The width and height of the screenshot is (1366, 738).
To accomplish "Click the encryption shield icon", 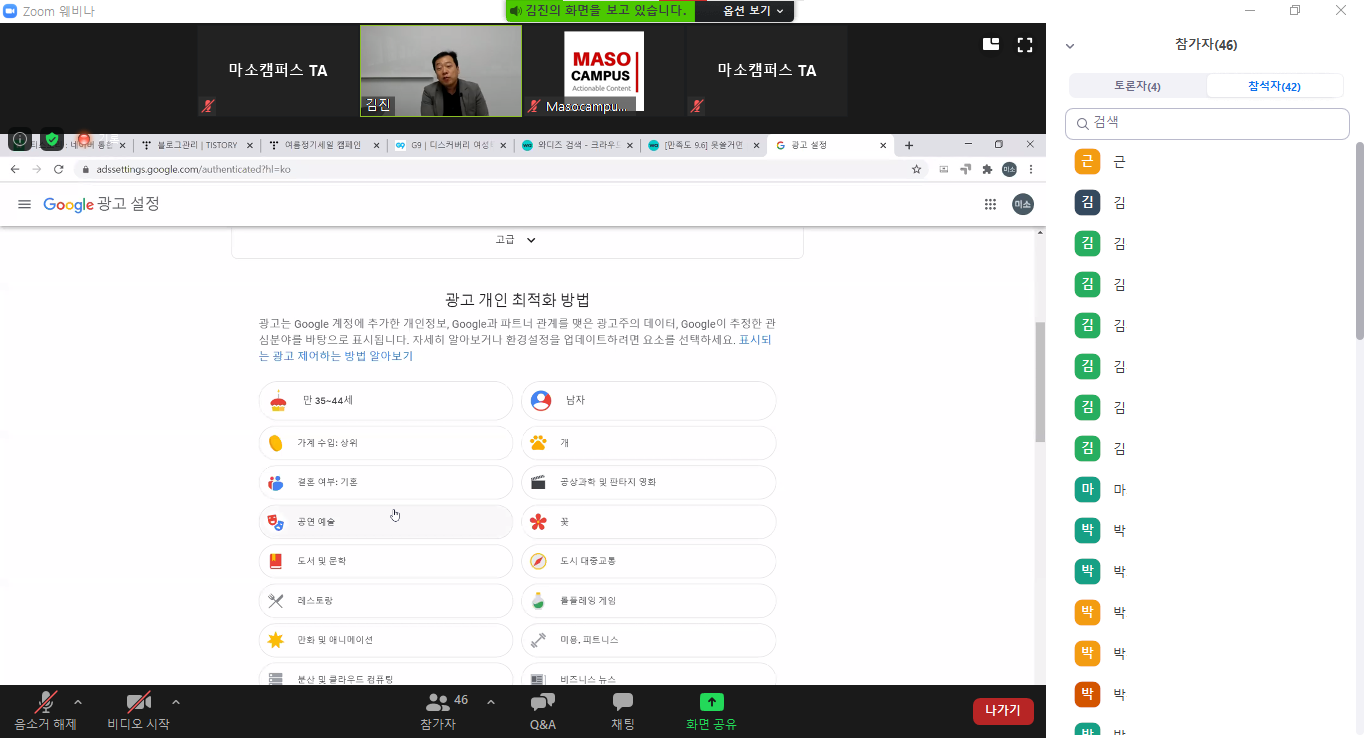I will pyautogui.click(x=51, y=139).
